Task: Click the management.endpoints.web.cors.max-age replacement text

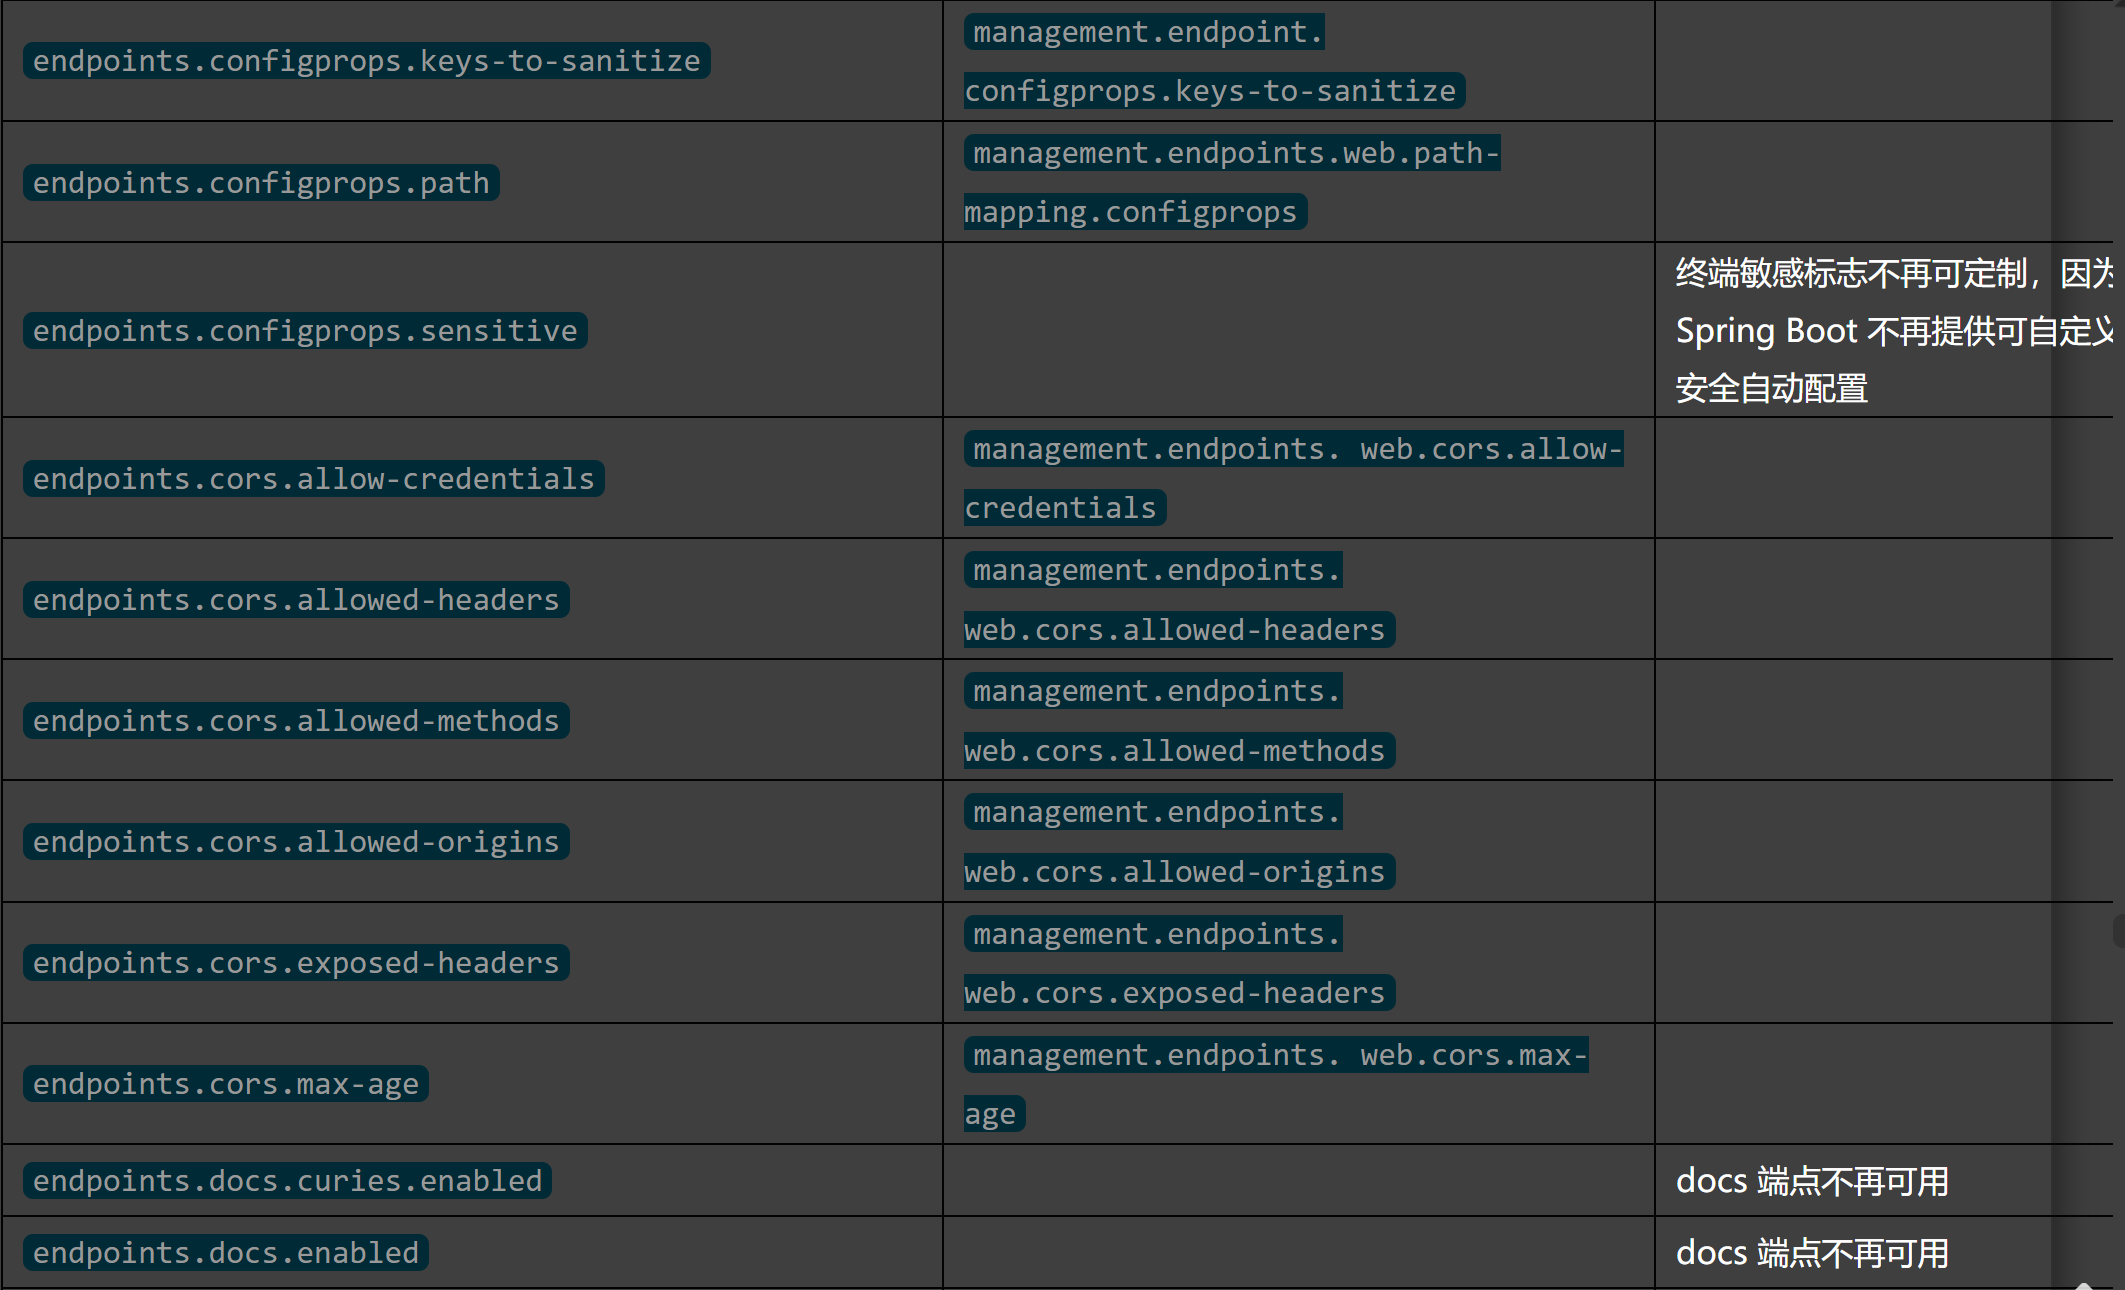Action: pos(1276,1084)
